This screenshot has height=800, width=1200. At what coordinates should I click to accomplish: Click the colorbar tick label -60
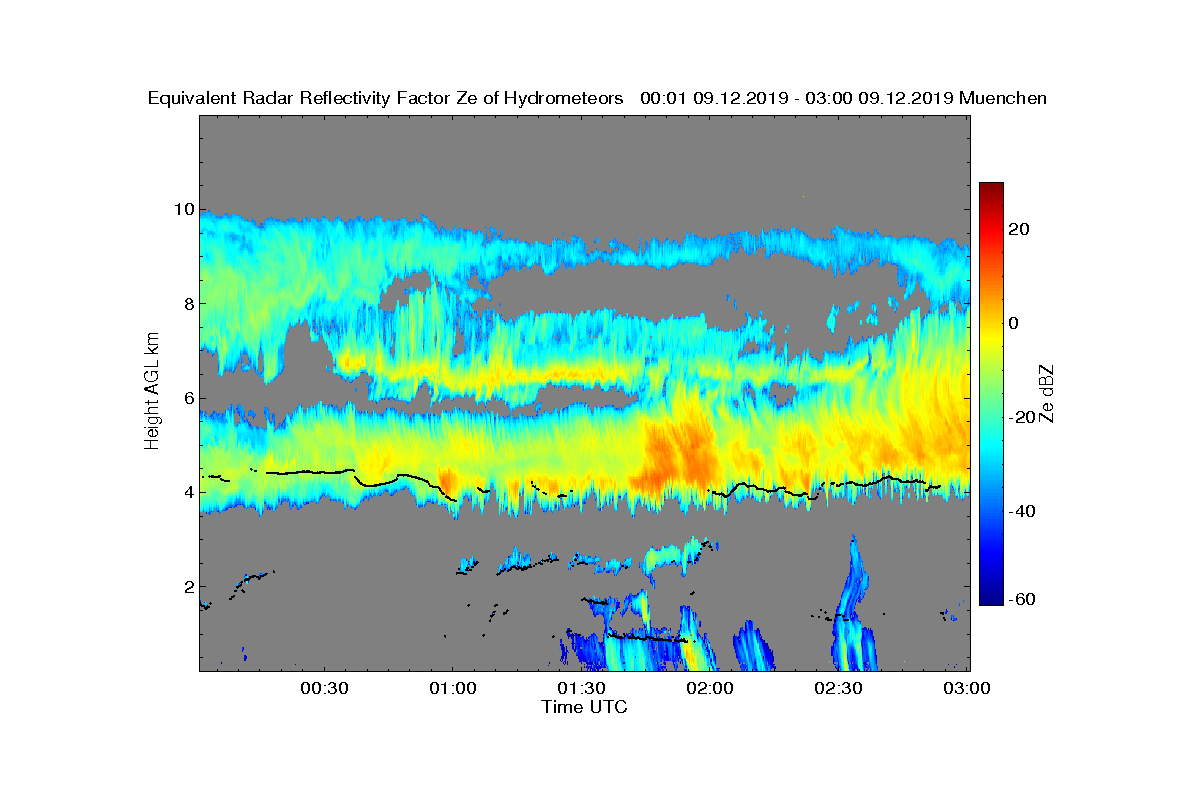click(1021, 600)
